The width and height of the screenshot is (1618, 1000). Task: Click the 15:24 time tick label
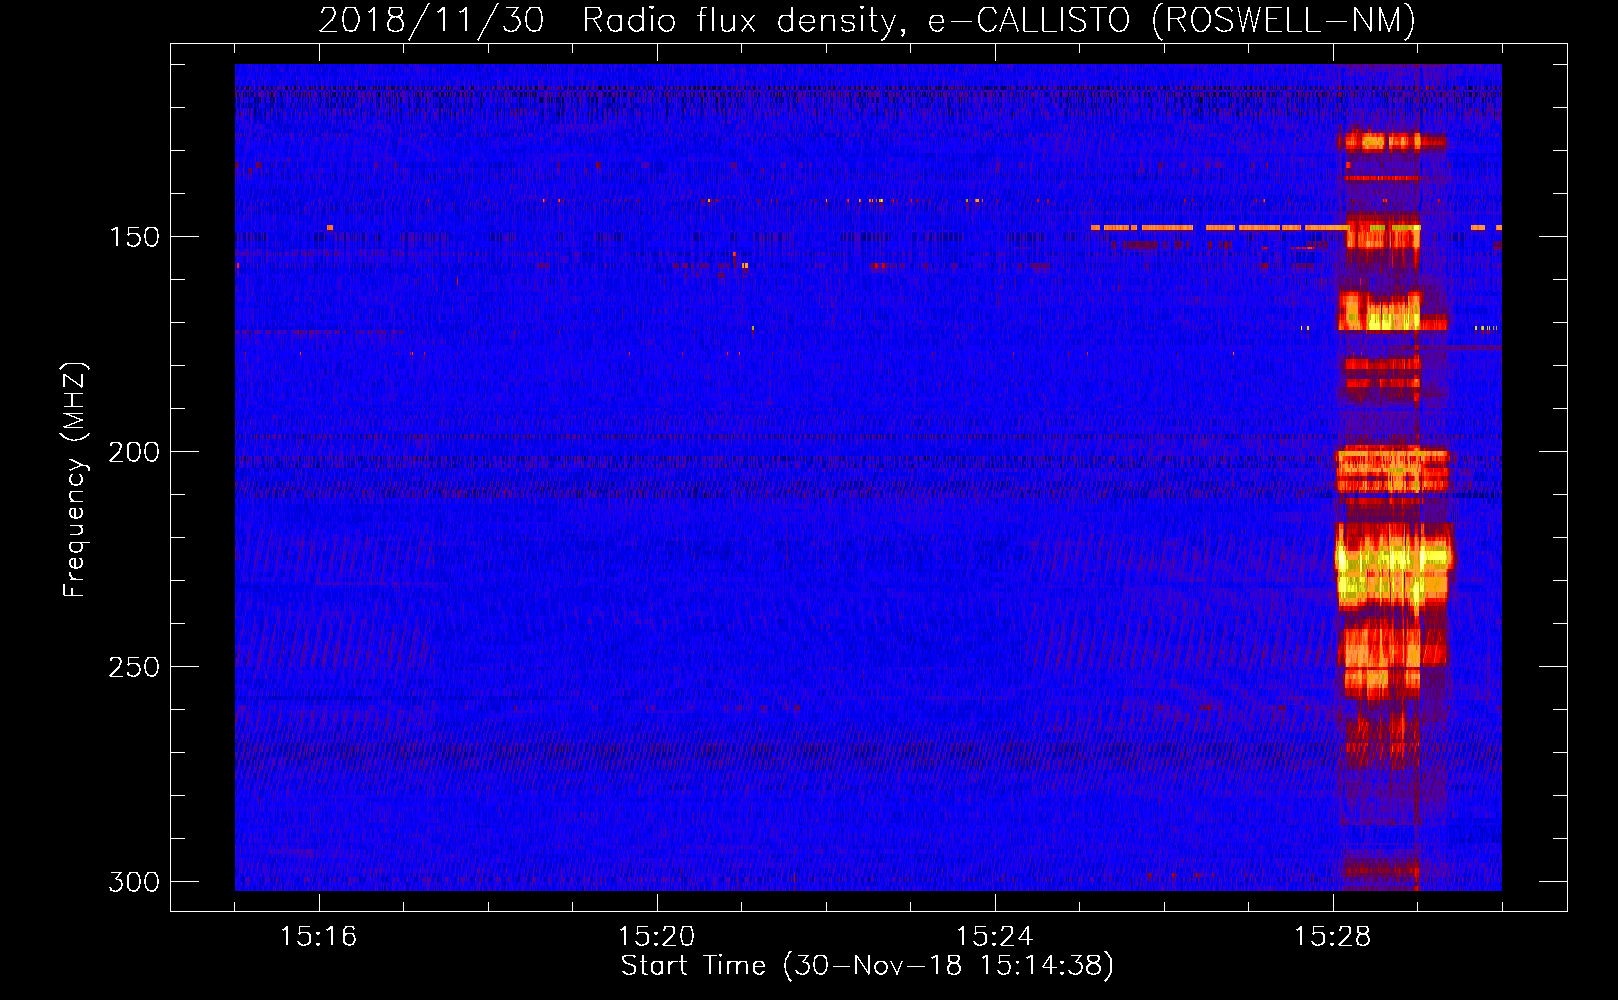995,936
